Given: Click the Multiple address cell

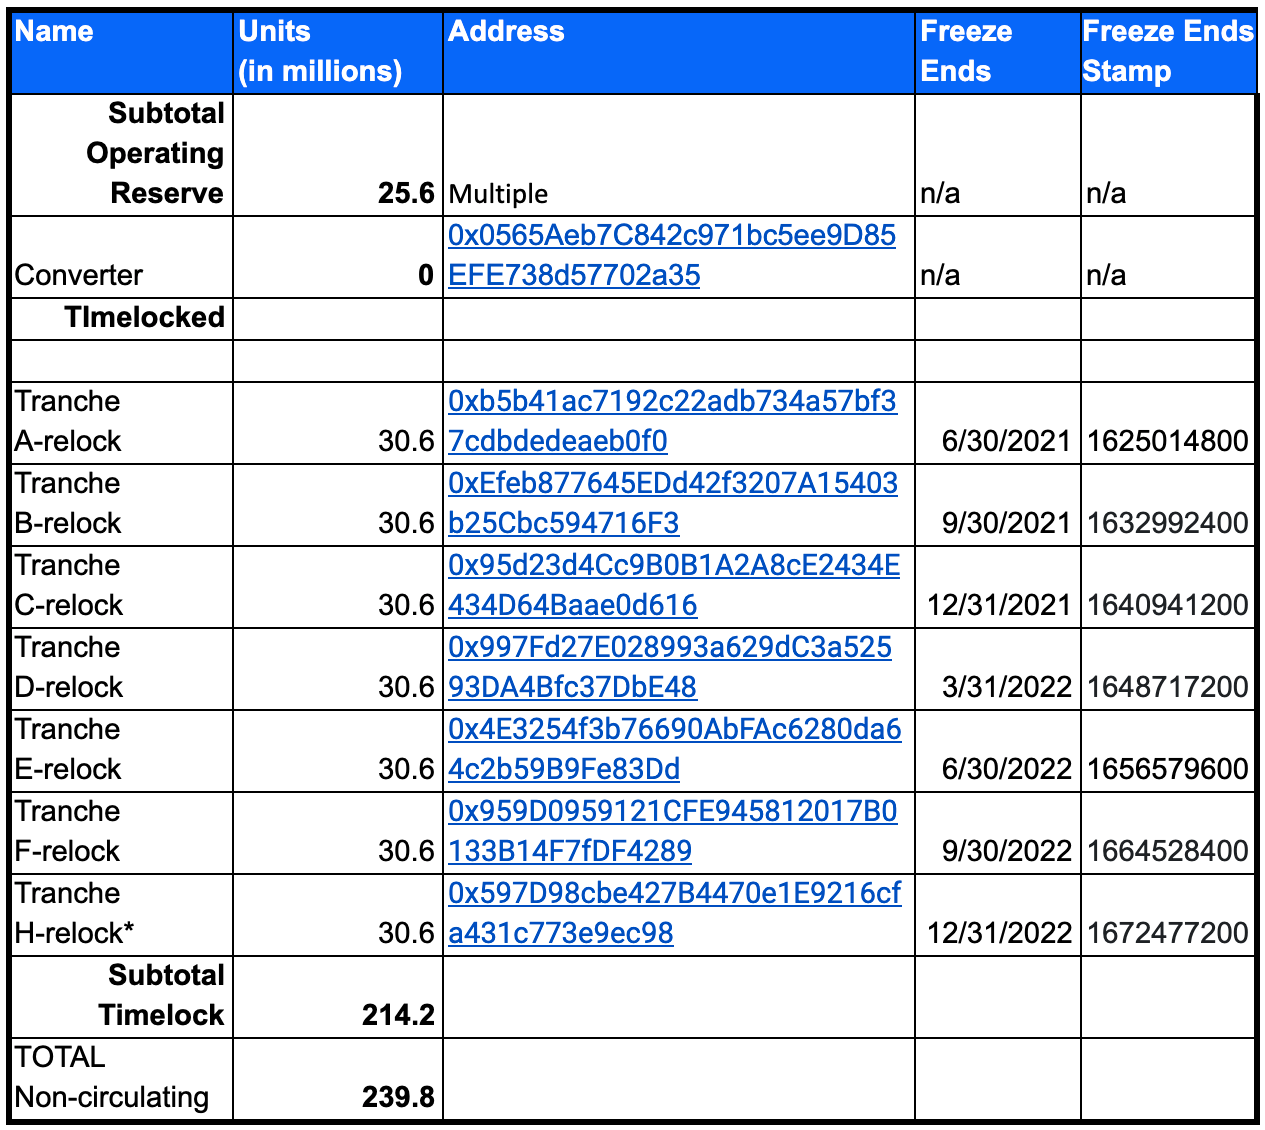Looking at the screenshot, I should tap(679, 155).
